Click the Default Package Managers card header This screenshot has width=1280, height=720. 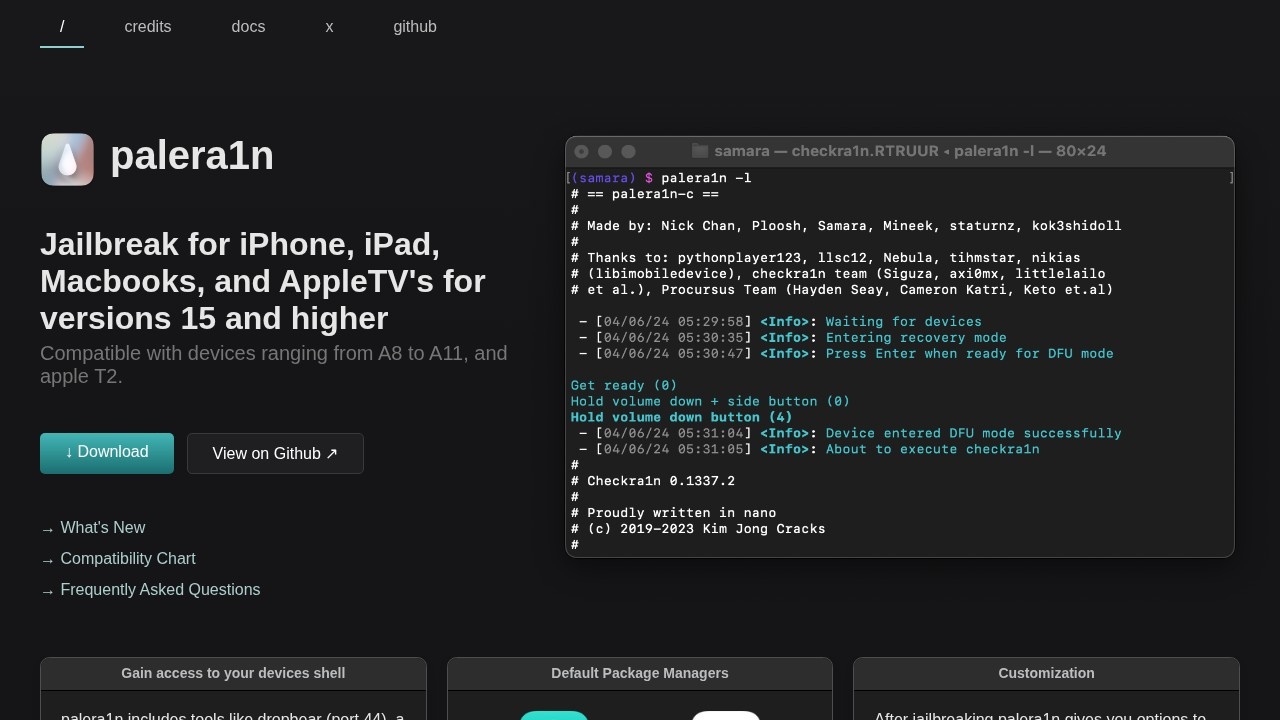tap(640, 674)
